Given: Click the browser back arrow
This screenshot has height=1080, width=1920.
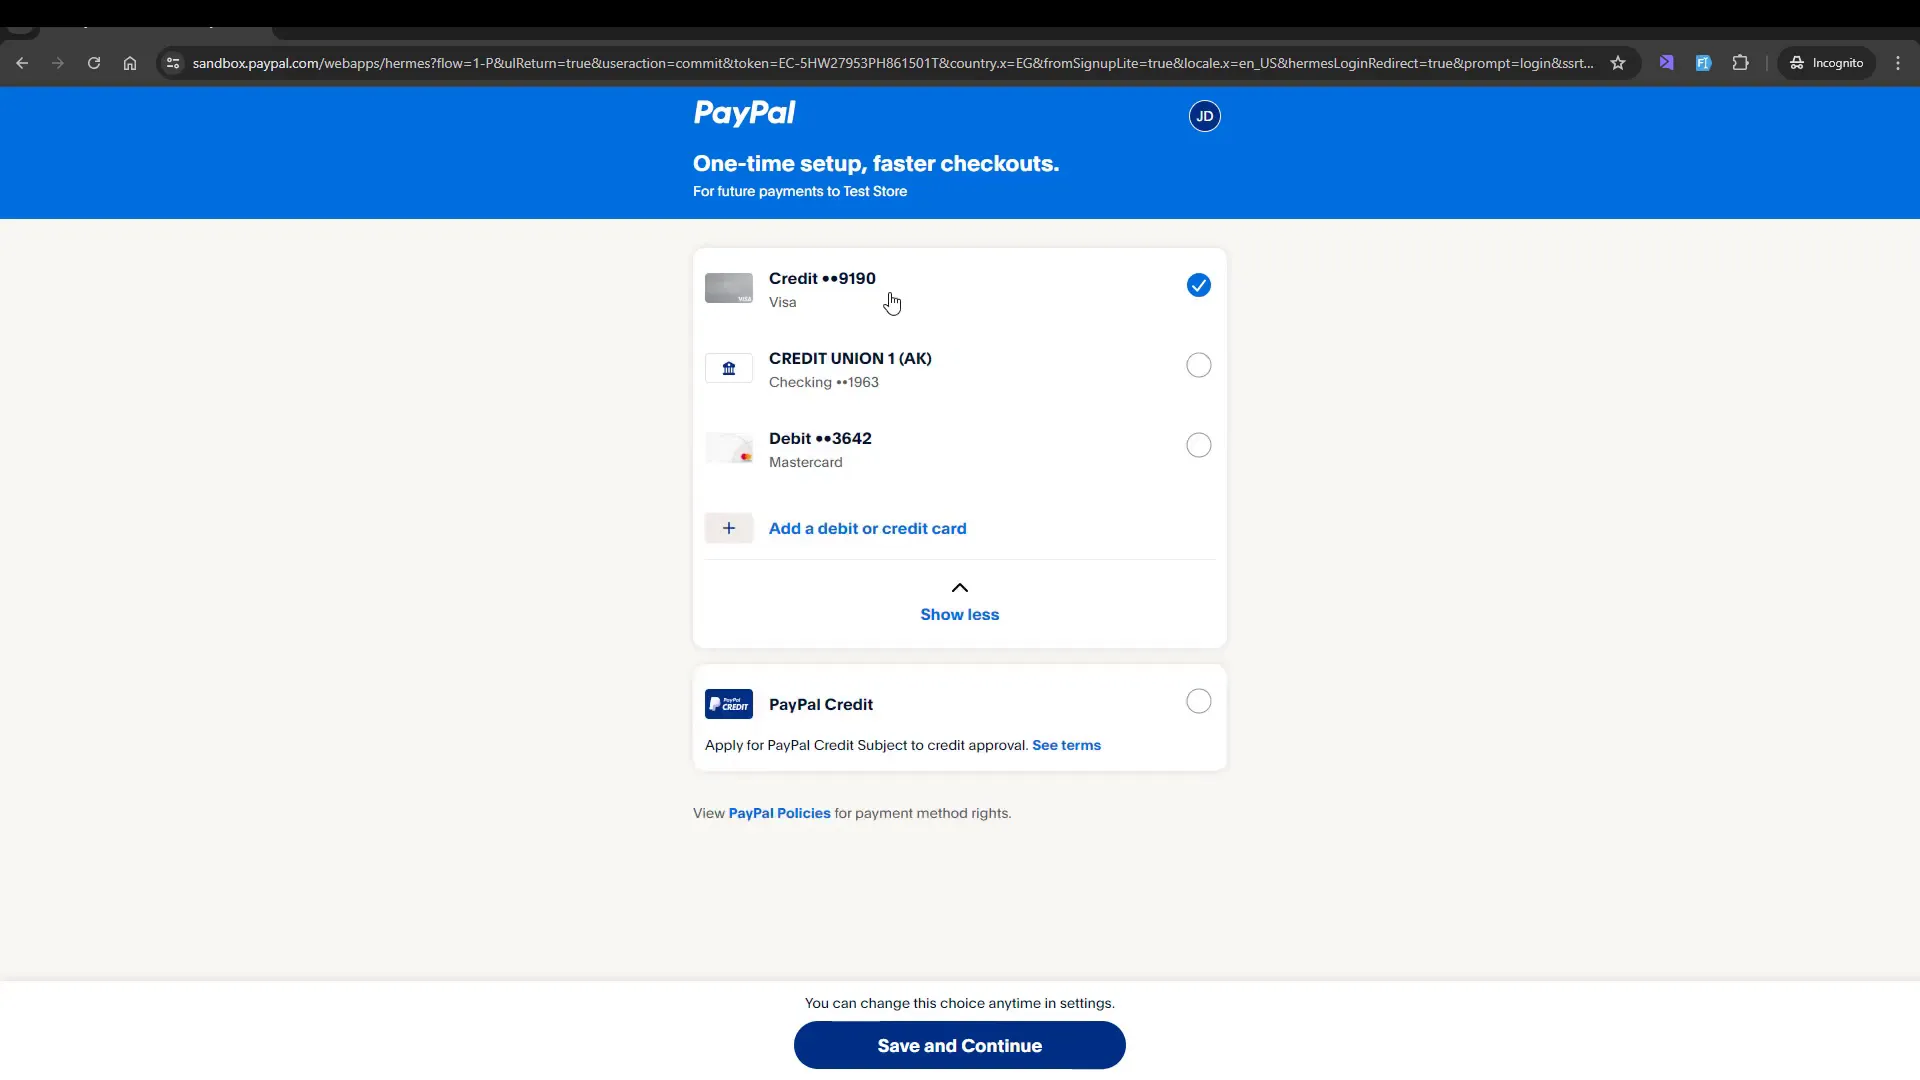Looking at the screenshot, I should click(22, 63).
